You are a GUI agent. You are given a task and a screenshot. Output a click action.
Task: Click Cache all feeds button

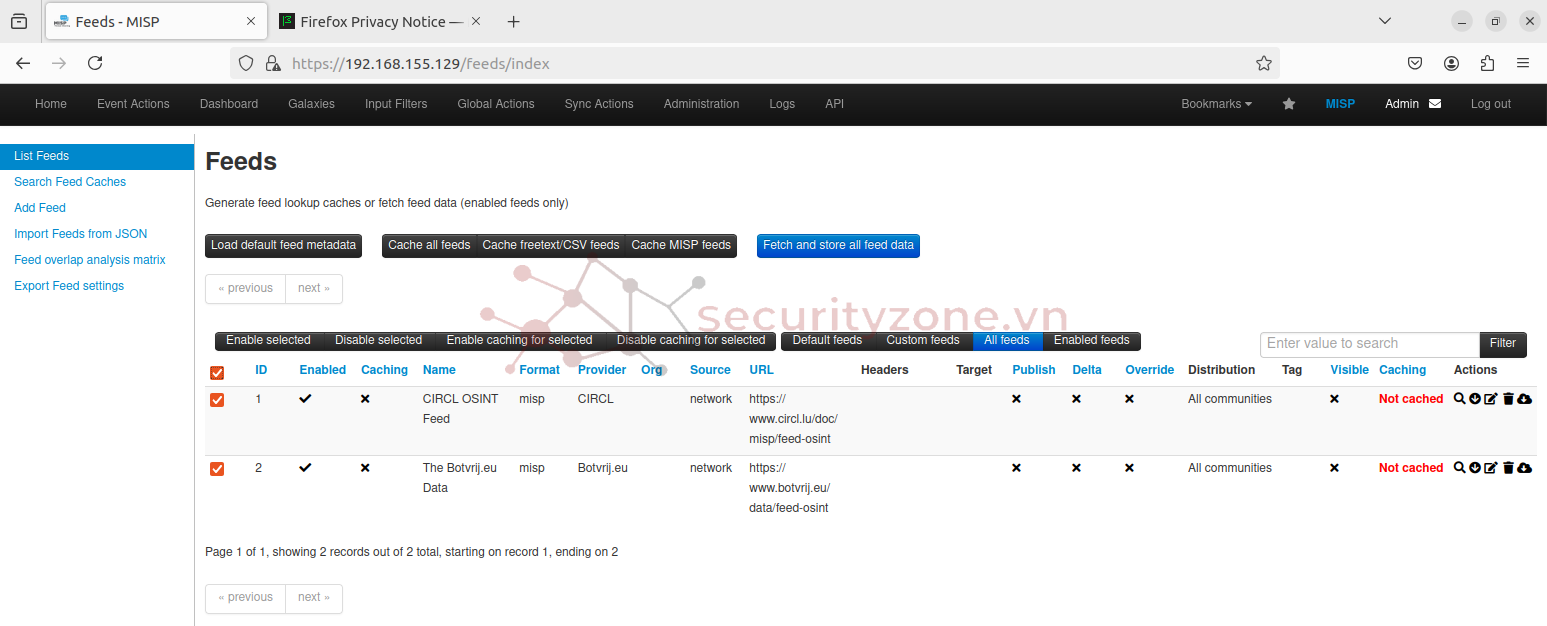click(x=429, y=246)
